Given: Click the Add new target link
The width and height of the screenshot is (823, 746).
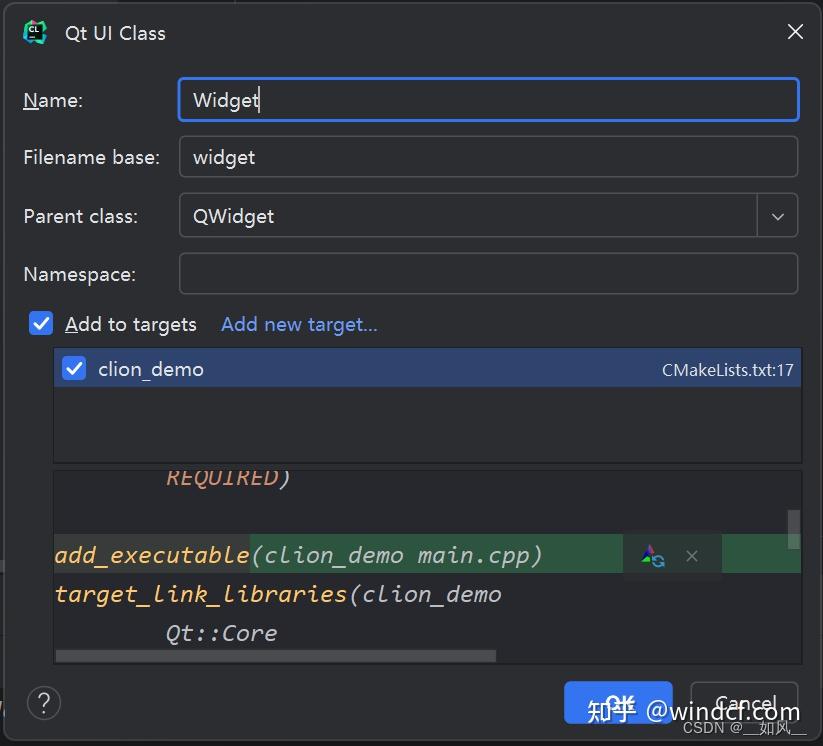Looking at the screenshot, I should (x=299, y=324).
